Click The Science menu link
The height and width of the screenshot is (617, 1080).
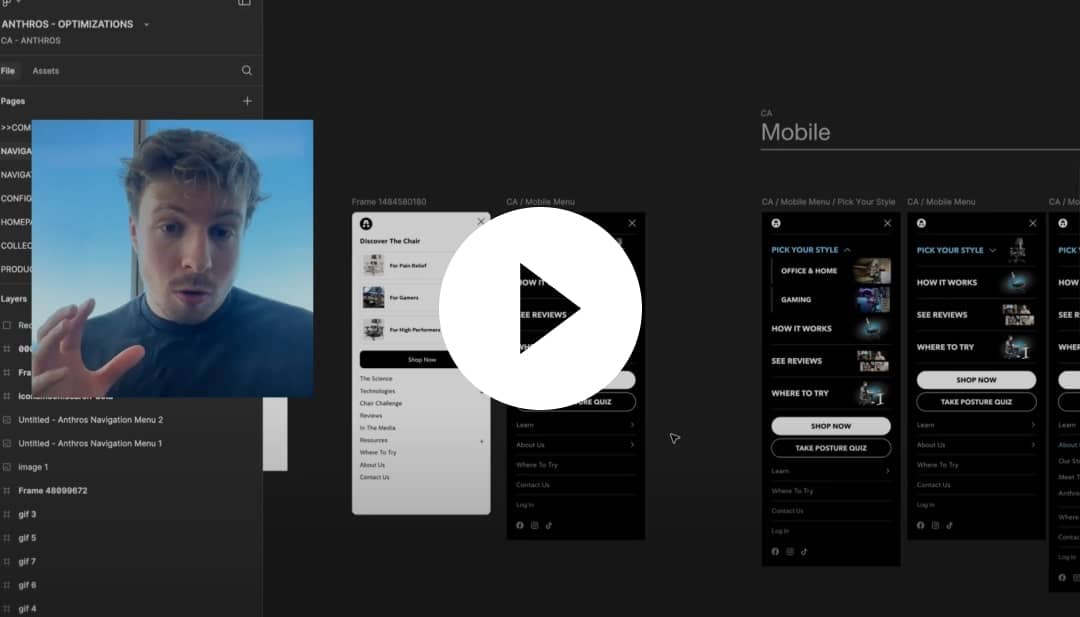376,379
